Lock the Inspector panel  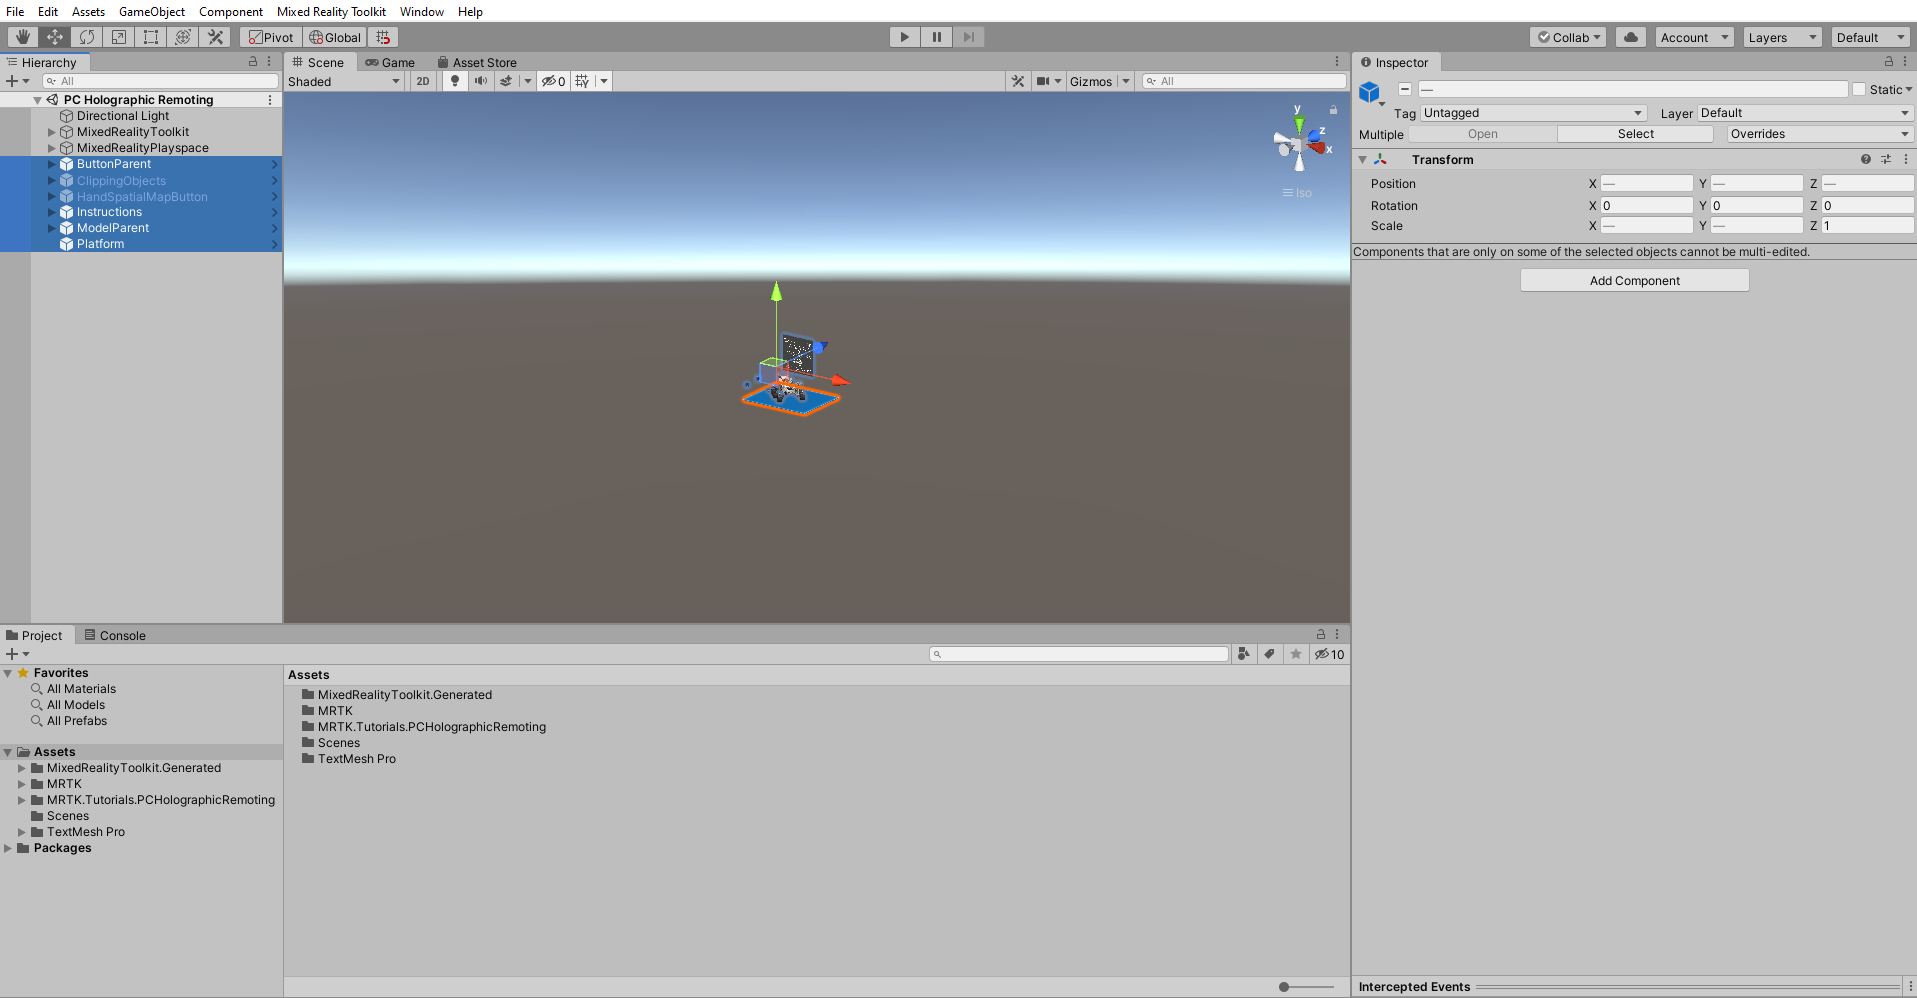[1889, 62]
